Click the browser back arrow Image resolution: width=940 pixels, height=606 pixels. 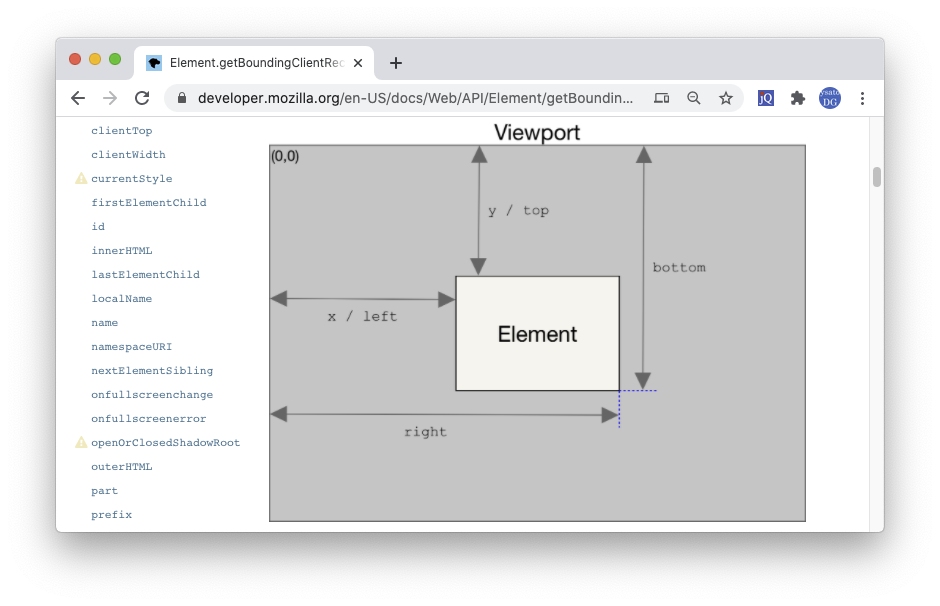tap(78, 98)
